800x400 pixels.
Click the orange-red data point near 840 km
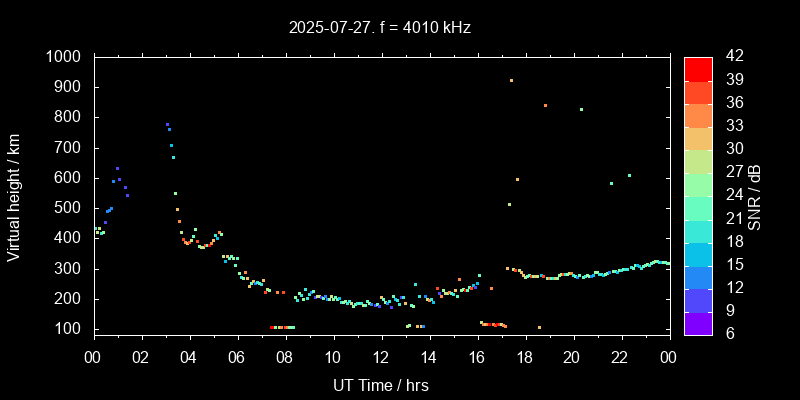click(545, 105)
